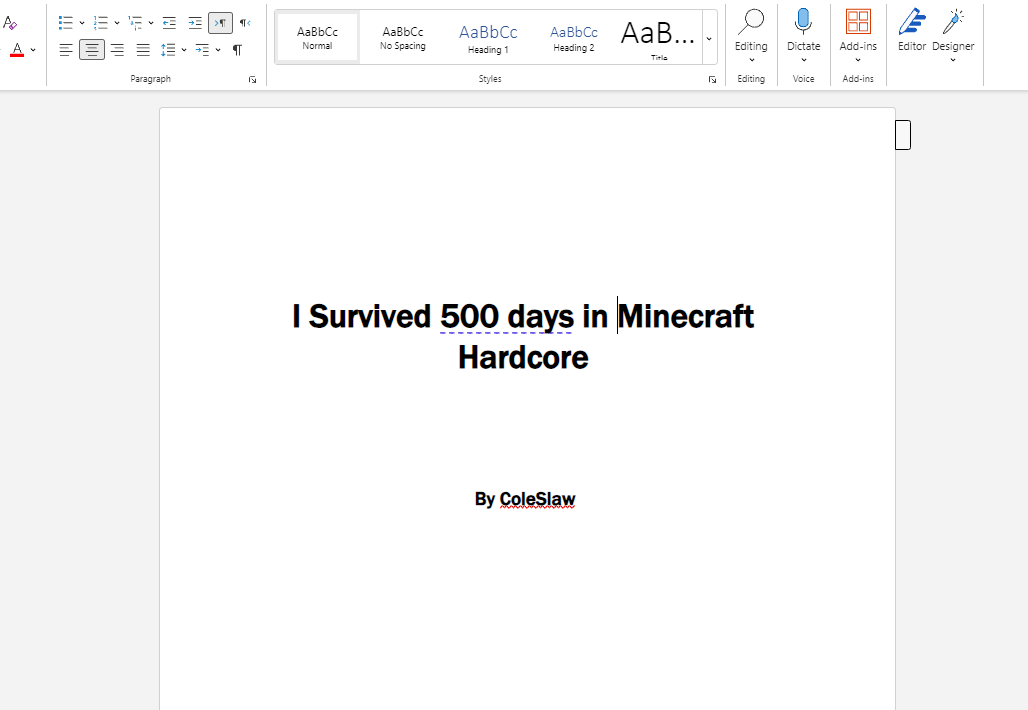
Task: Toggle left-to-right text direction
Action: (220, 23)
